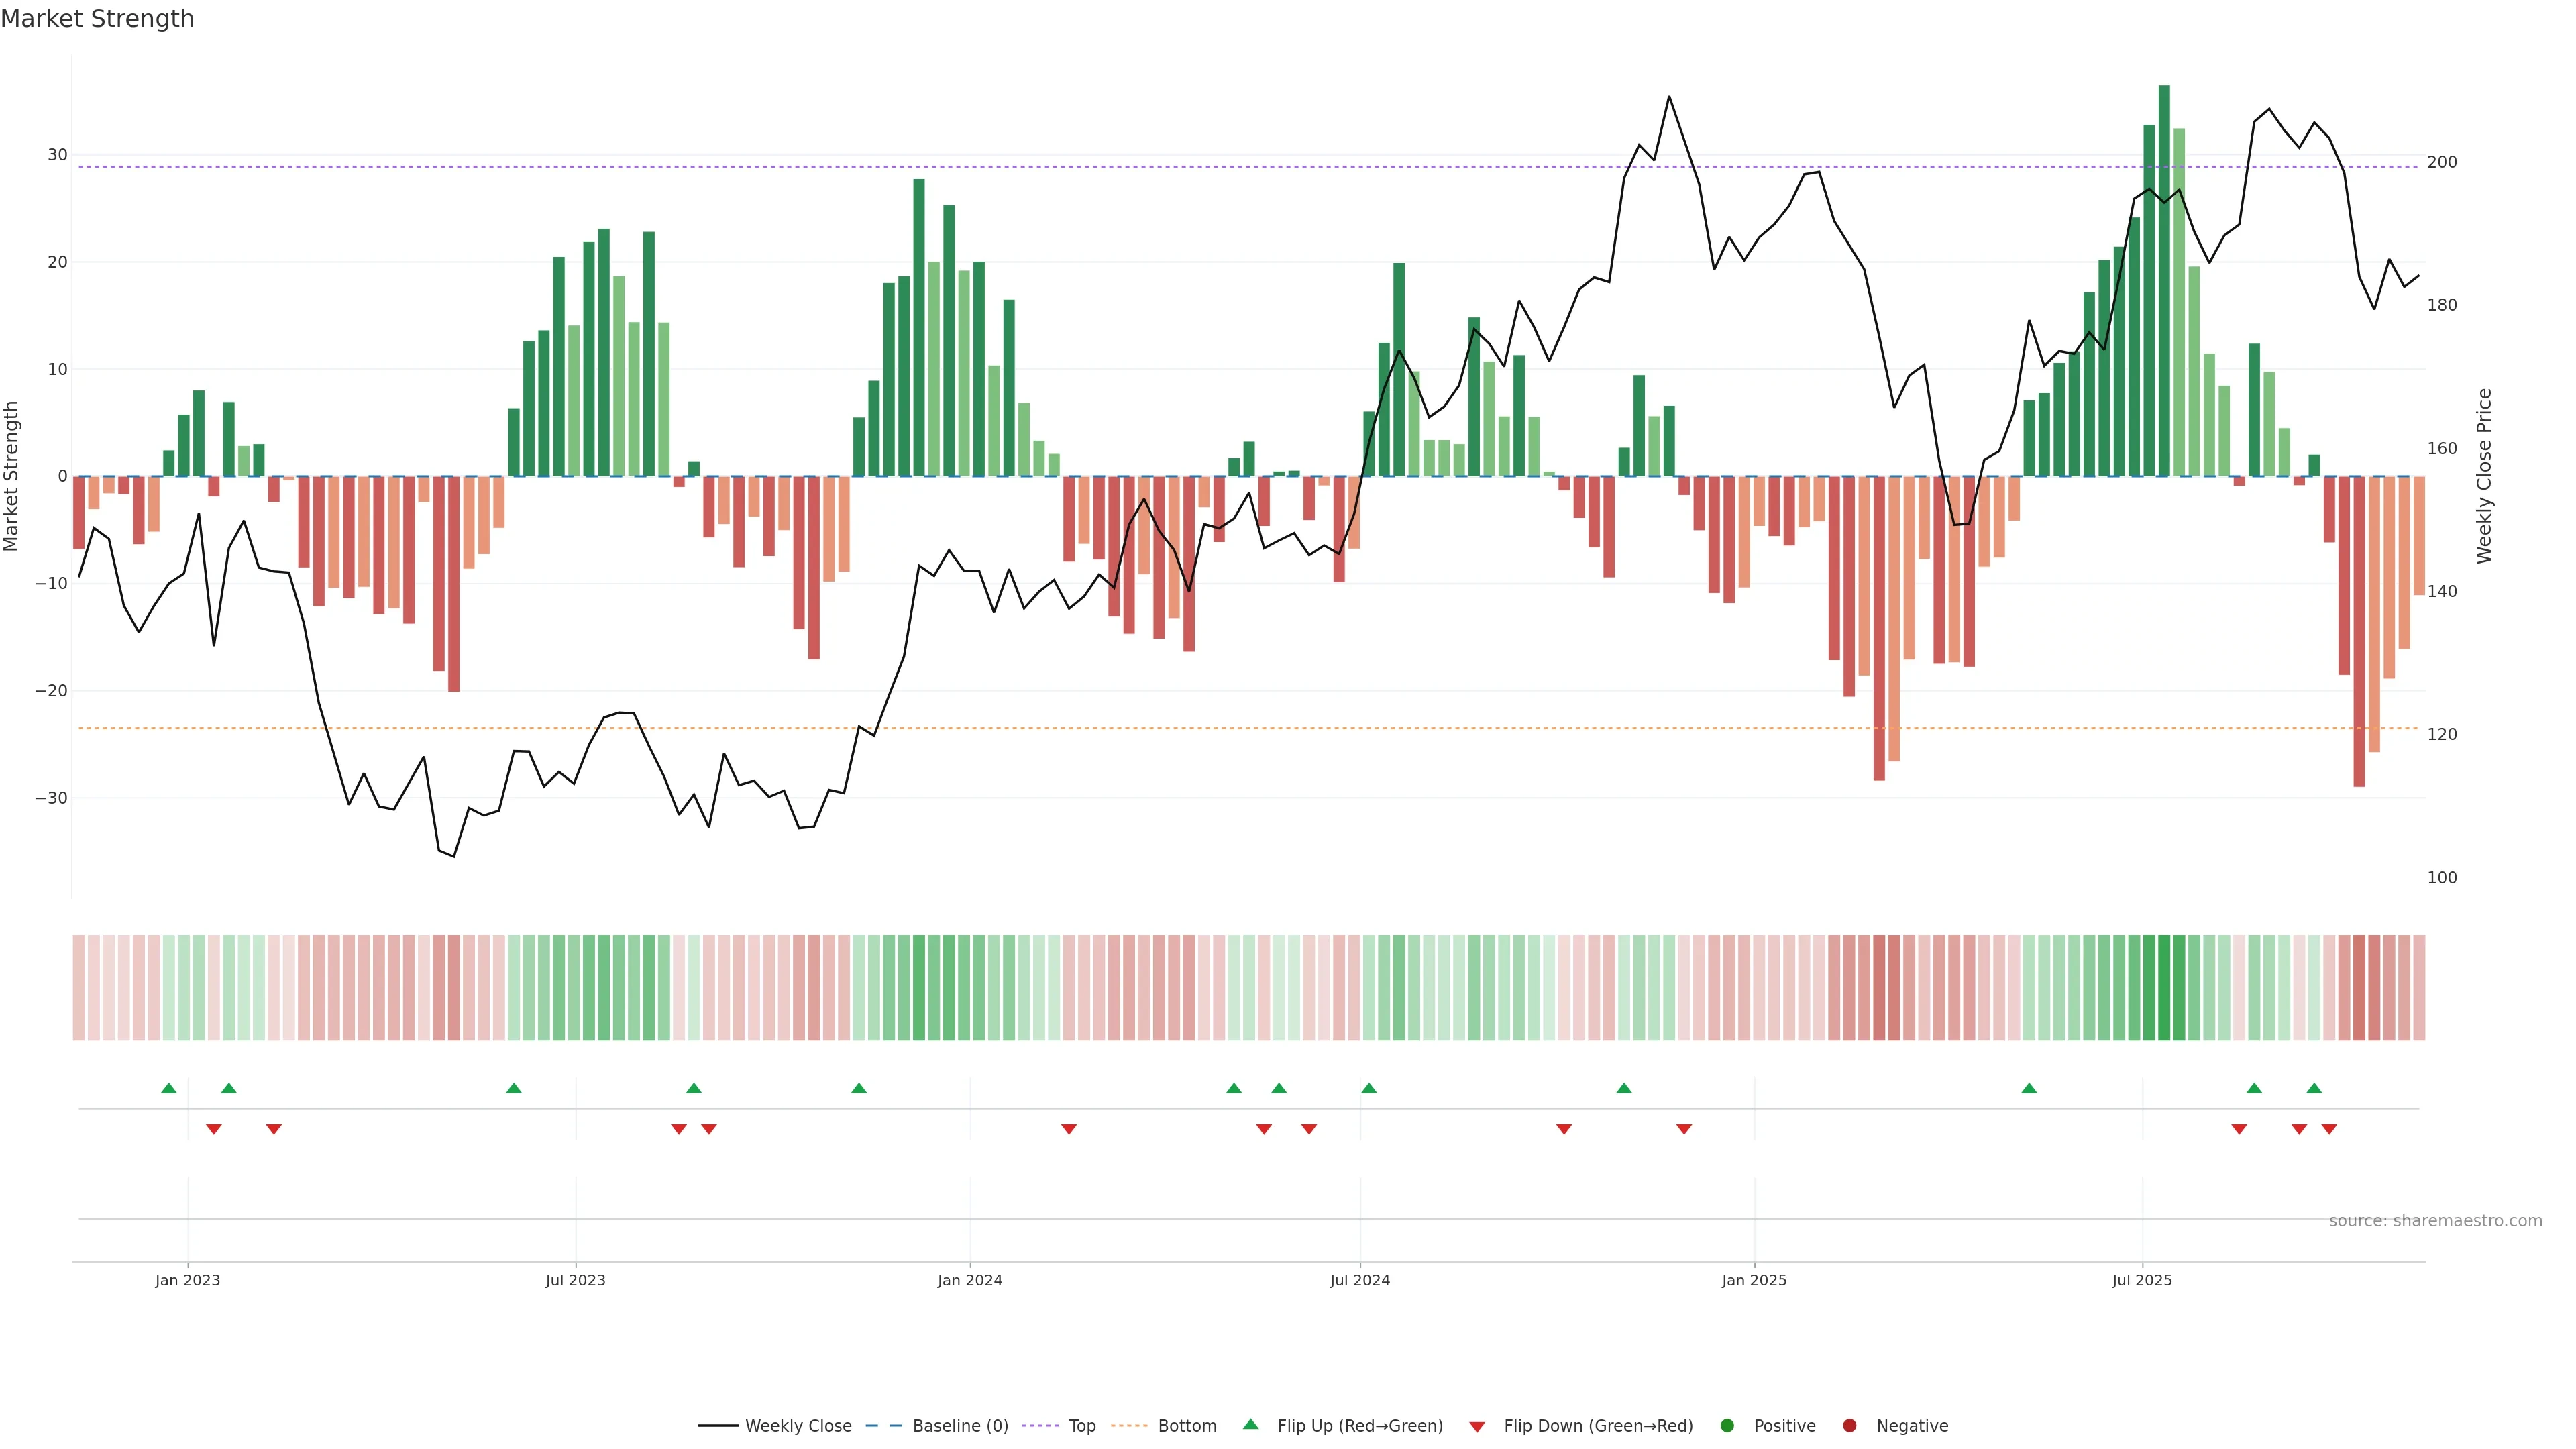This screenshot has width=2576, height=1449.
Task: Click the Market Strength chart title
Action: (x=97, y=19)
